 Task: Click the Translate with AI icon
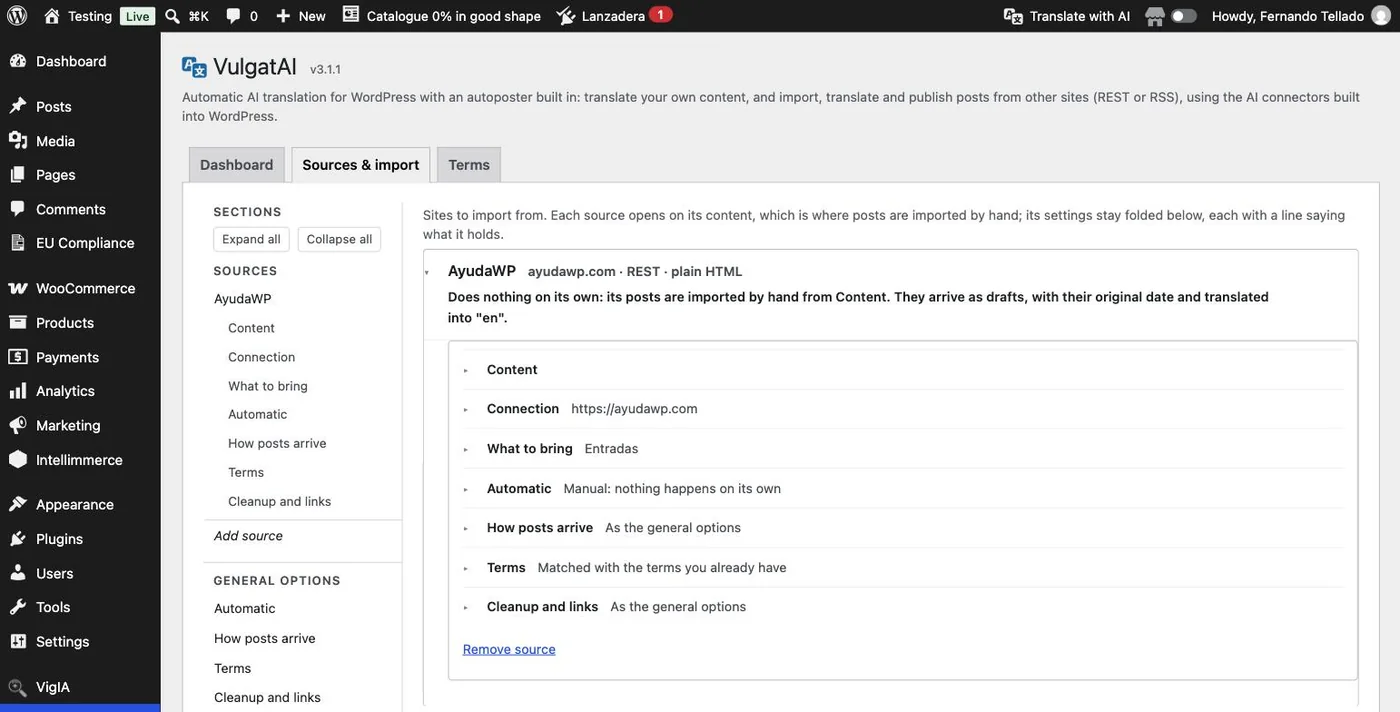pyautogui.click(x=1013, y=16)
